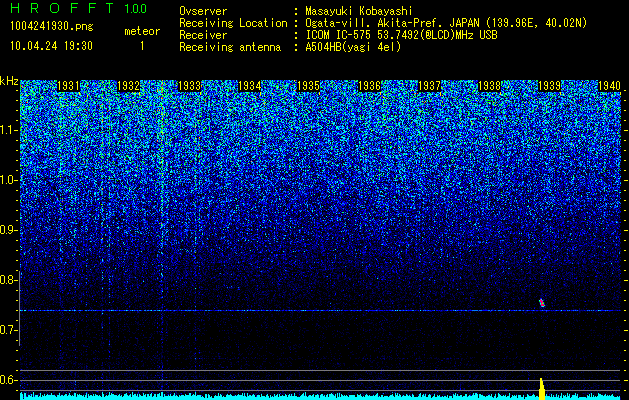The image size is (629, 400).
Task: Click the 1932 time marker
Action: click(x=128, y=86)
